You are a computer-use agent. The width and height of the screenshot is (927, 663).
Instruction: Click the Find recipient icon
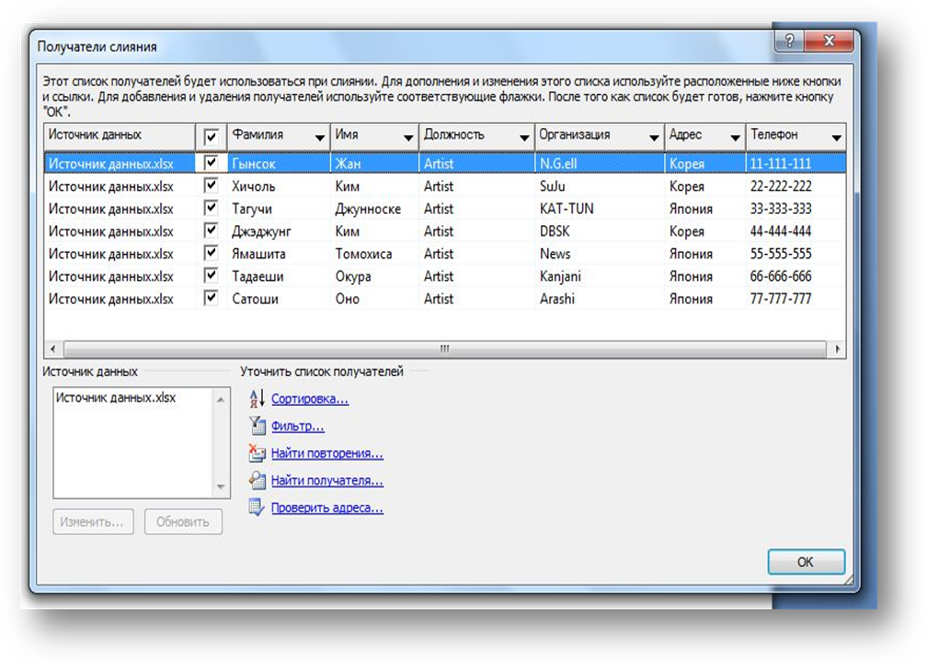256,481
